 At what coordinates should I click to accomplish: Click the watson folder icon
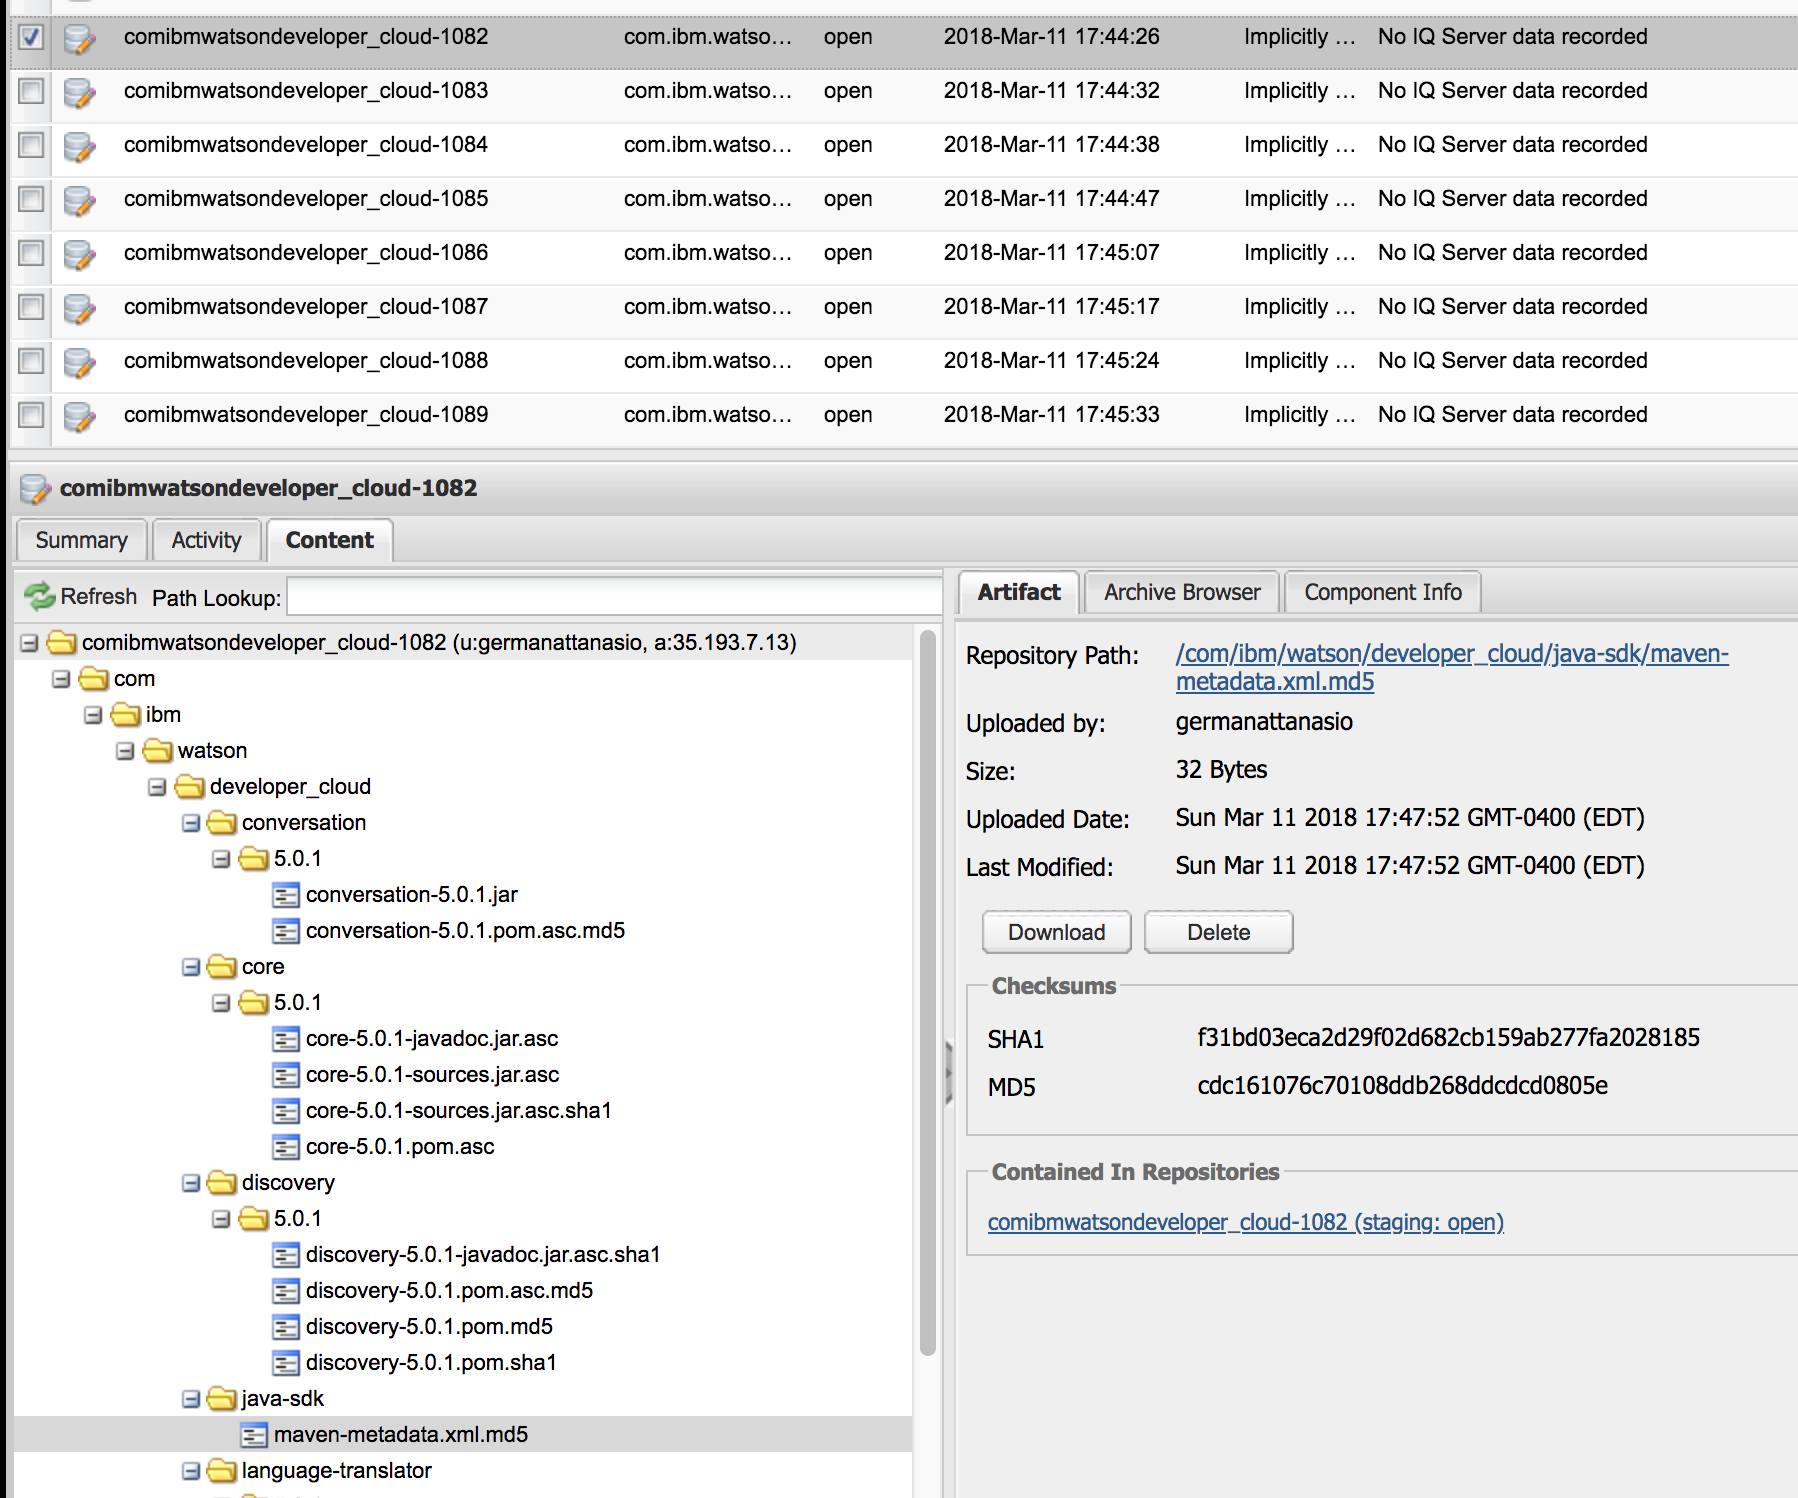tap(158, 750)
